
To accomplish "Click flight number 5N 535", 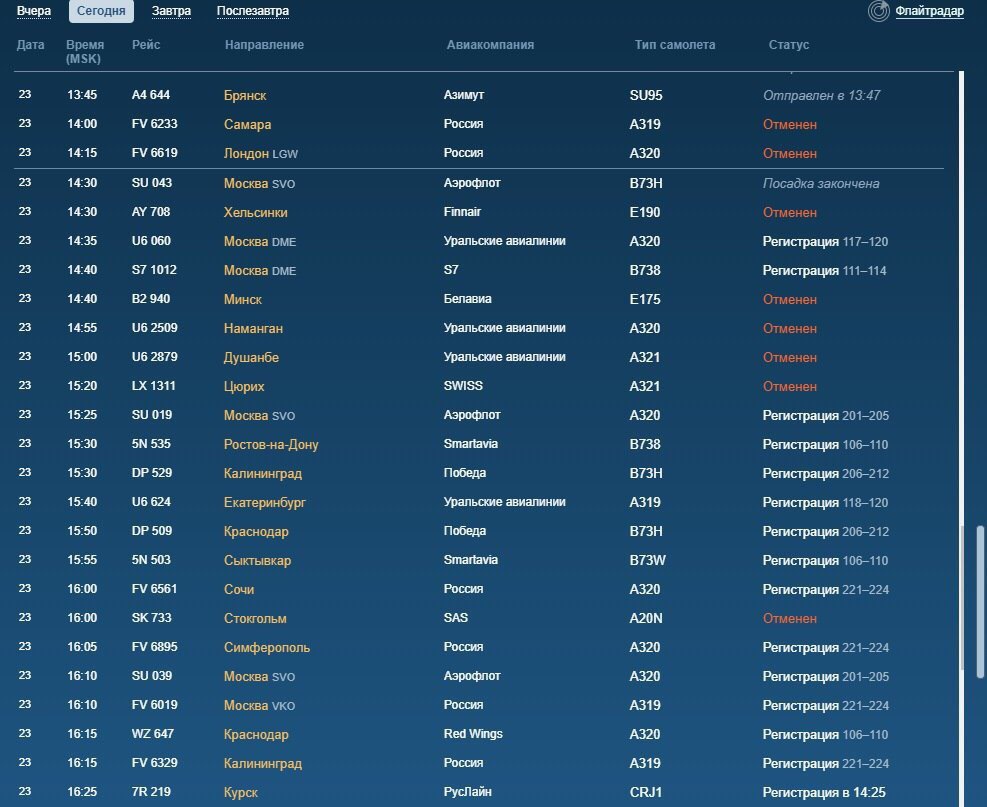I will (x=151, y=443).
